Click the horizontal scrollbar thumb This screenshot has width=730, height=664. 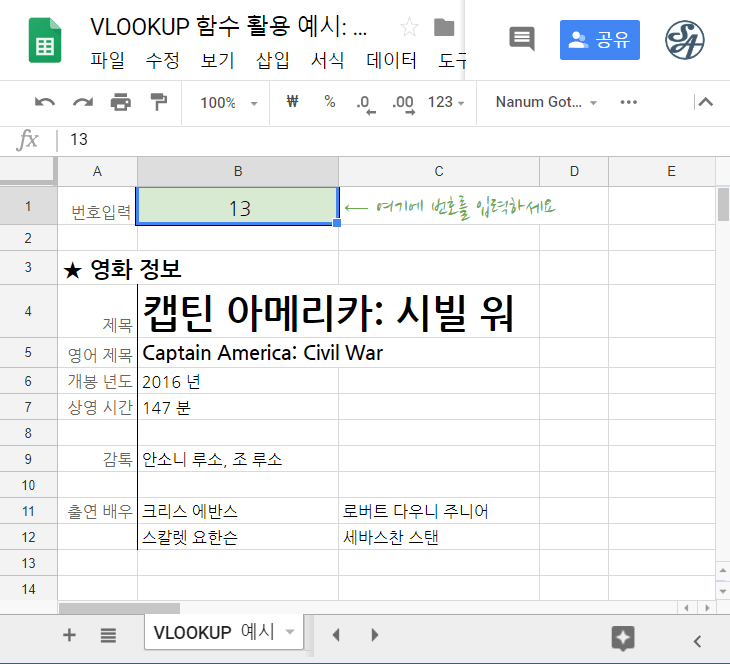click(119, 608)
